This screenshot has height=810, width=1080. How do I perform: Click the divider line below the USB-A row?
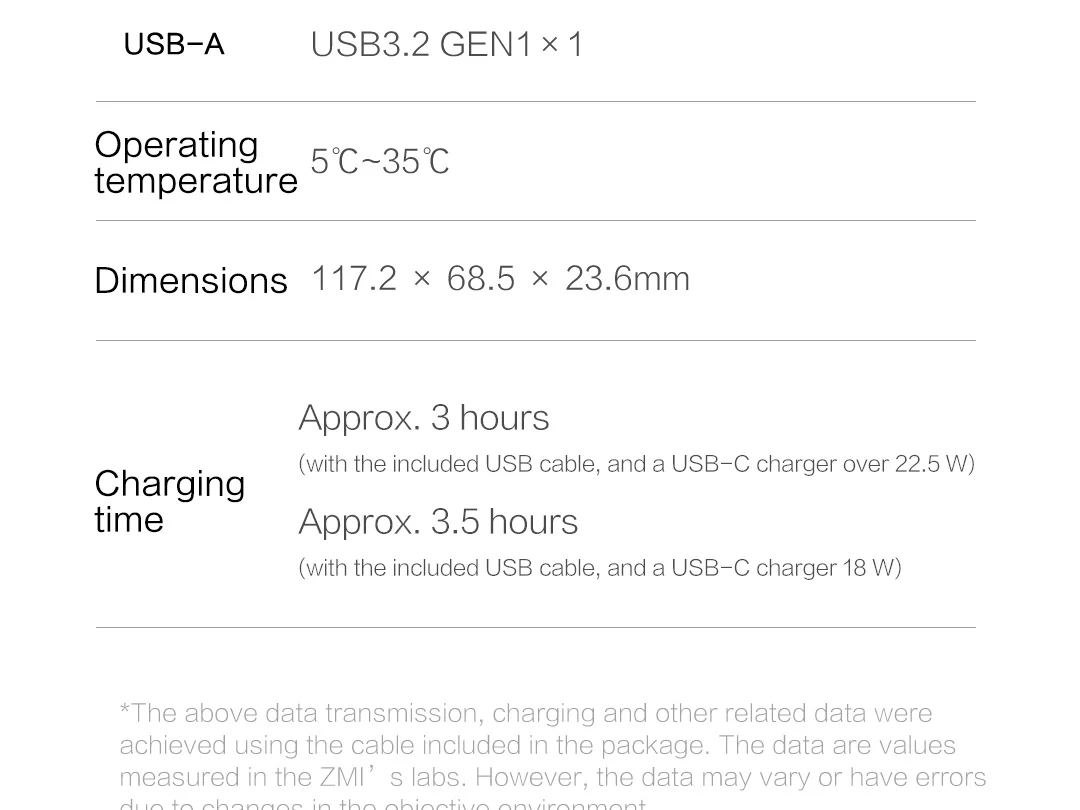coord(535,101)
